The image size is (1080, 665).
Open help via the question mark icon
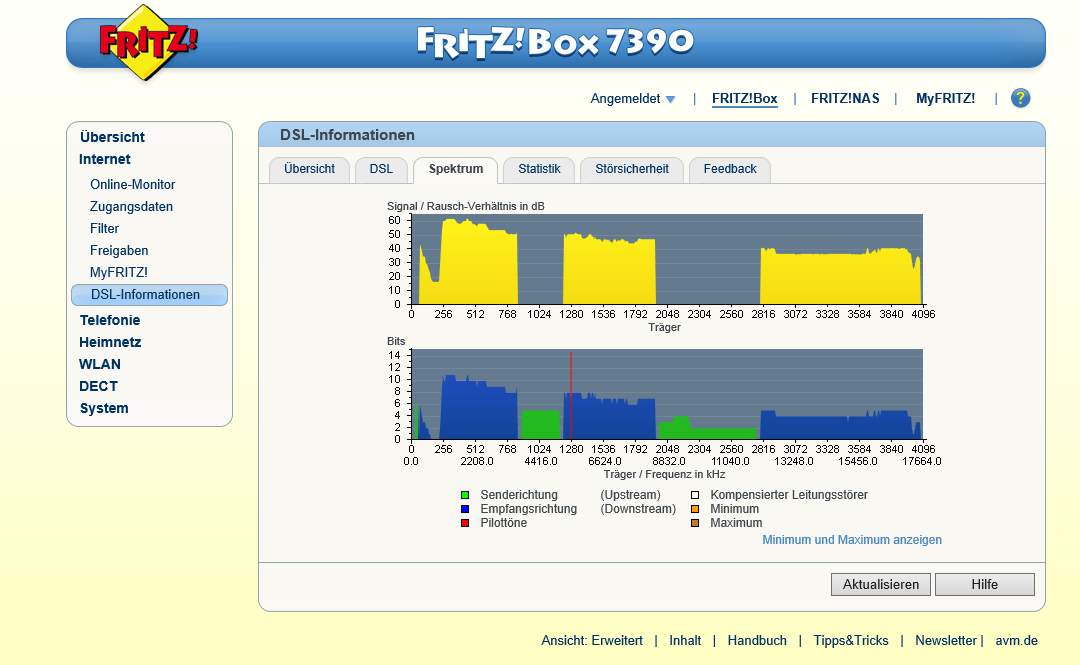click(1020, 98)
